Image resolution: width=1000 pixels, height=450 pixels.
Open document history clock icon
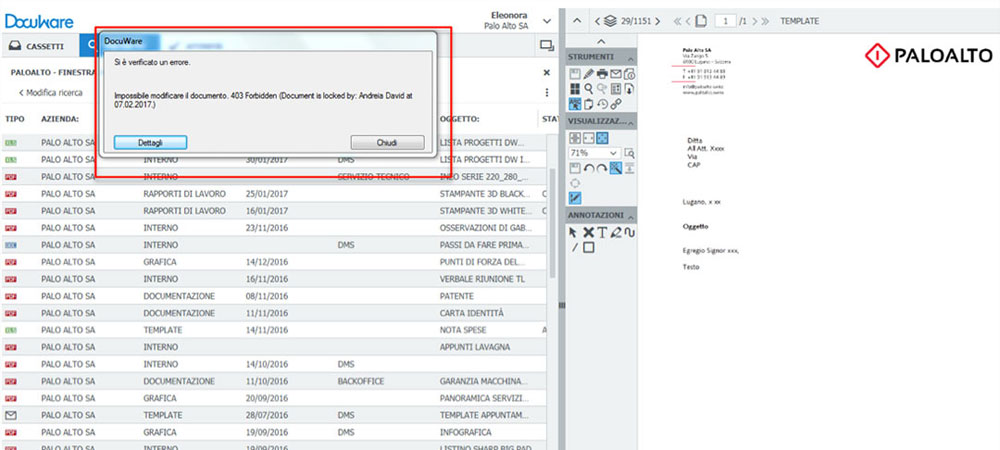(x=602, y=104)
